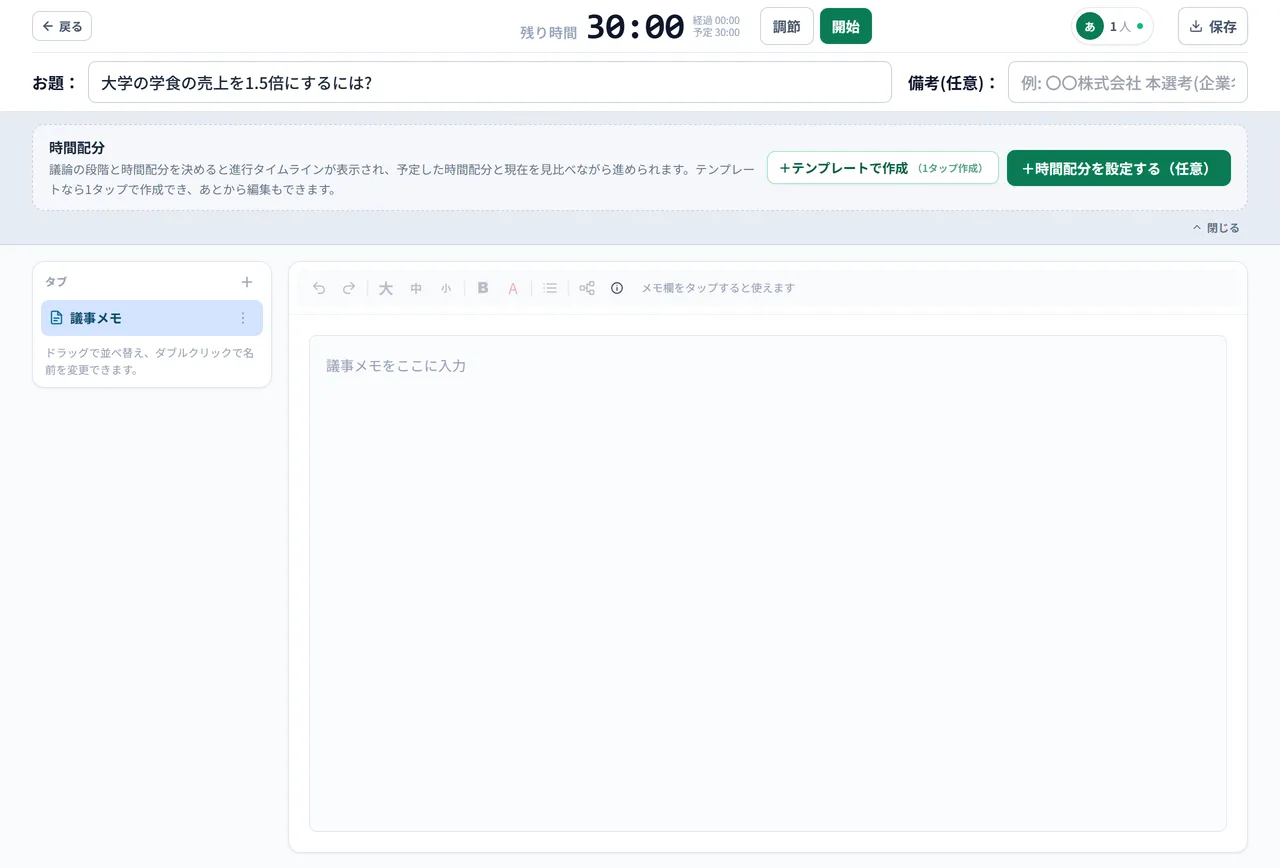Viewport: 1280px width, 868px height.
Task: Collapse panel with 閉じる
Action: coord(1216,228)
